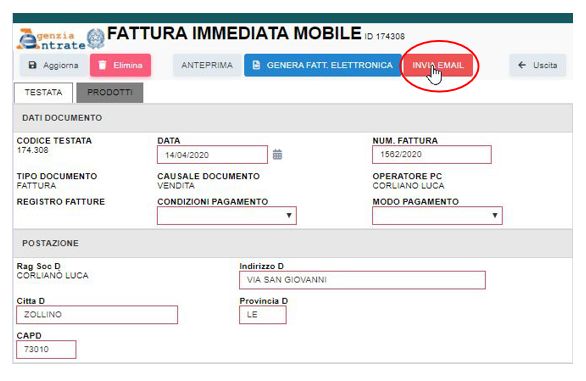
Task: Click the Aggiorna button label
Action: (61, 65)
